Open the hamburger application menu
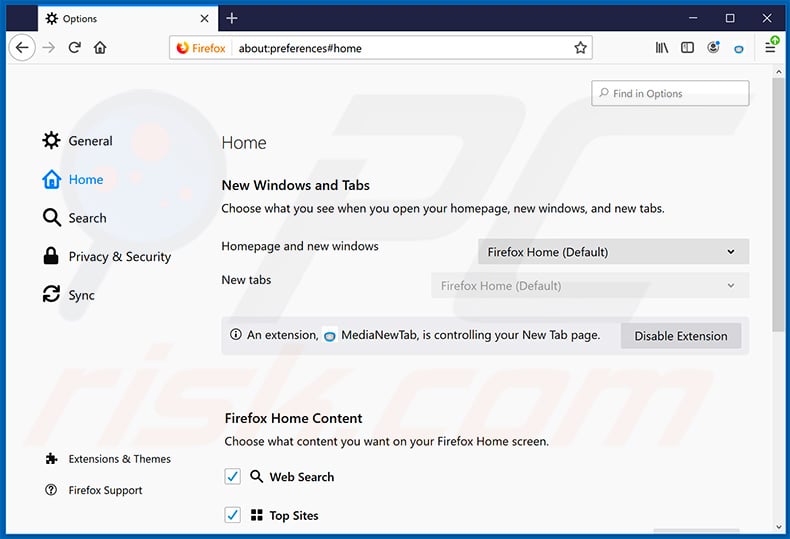The width and height of the screenshot is (790, 539). pos(770,47)
